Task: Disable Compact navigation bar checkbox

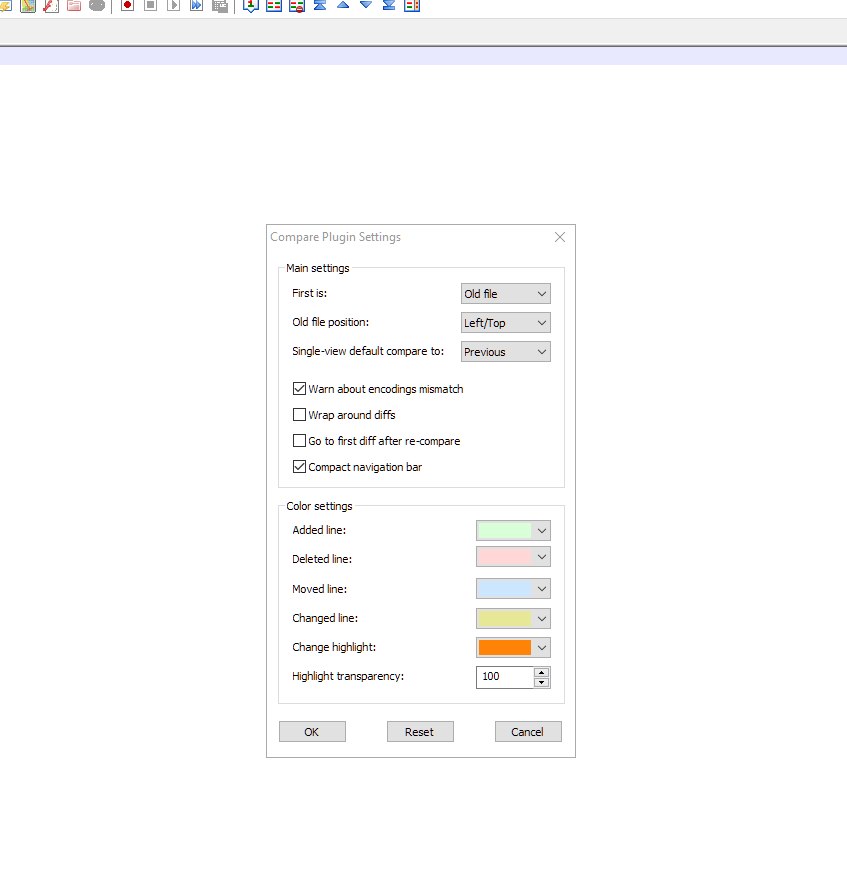Action: click(x=299, y=467)
